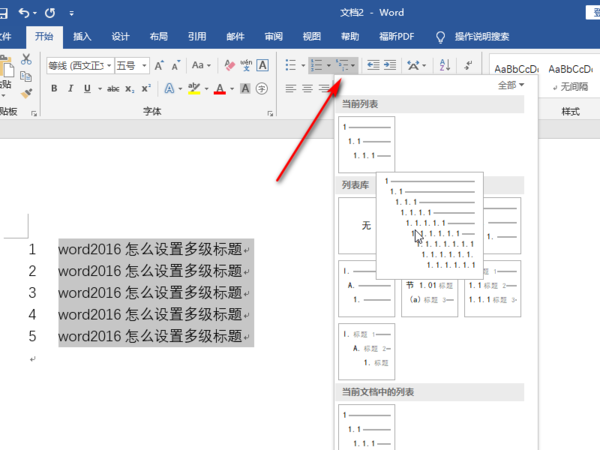Image resolution: width=600 pixels, height=450 pixels.
Task: Select 1.1 标题 2 list style
Action: 492,291
